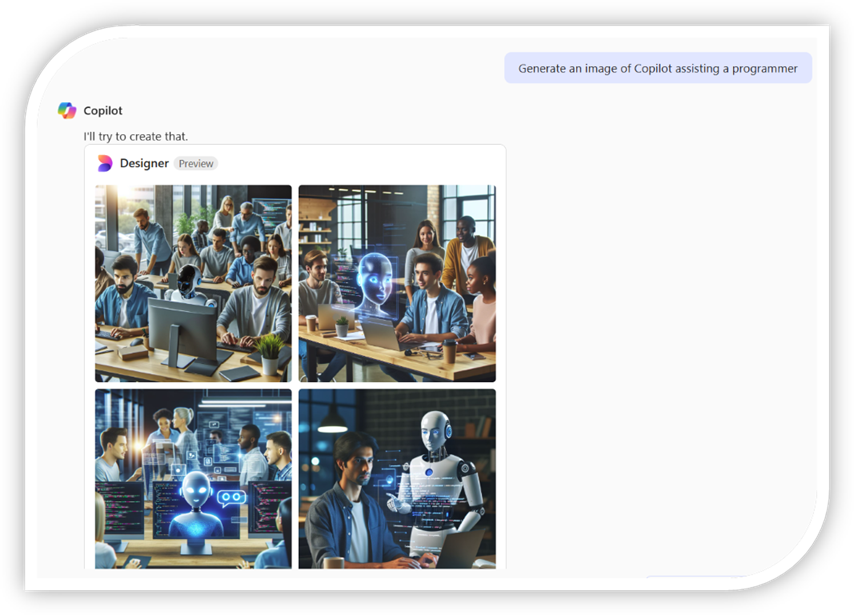The width and height of the screenshot is (854, 615).
Task: Open the glowing robot chat-bubble image
Action: point(193,479)
